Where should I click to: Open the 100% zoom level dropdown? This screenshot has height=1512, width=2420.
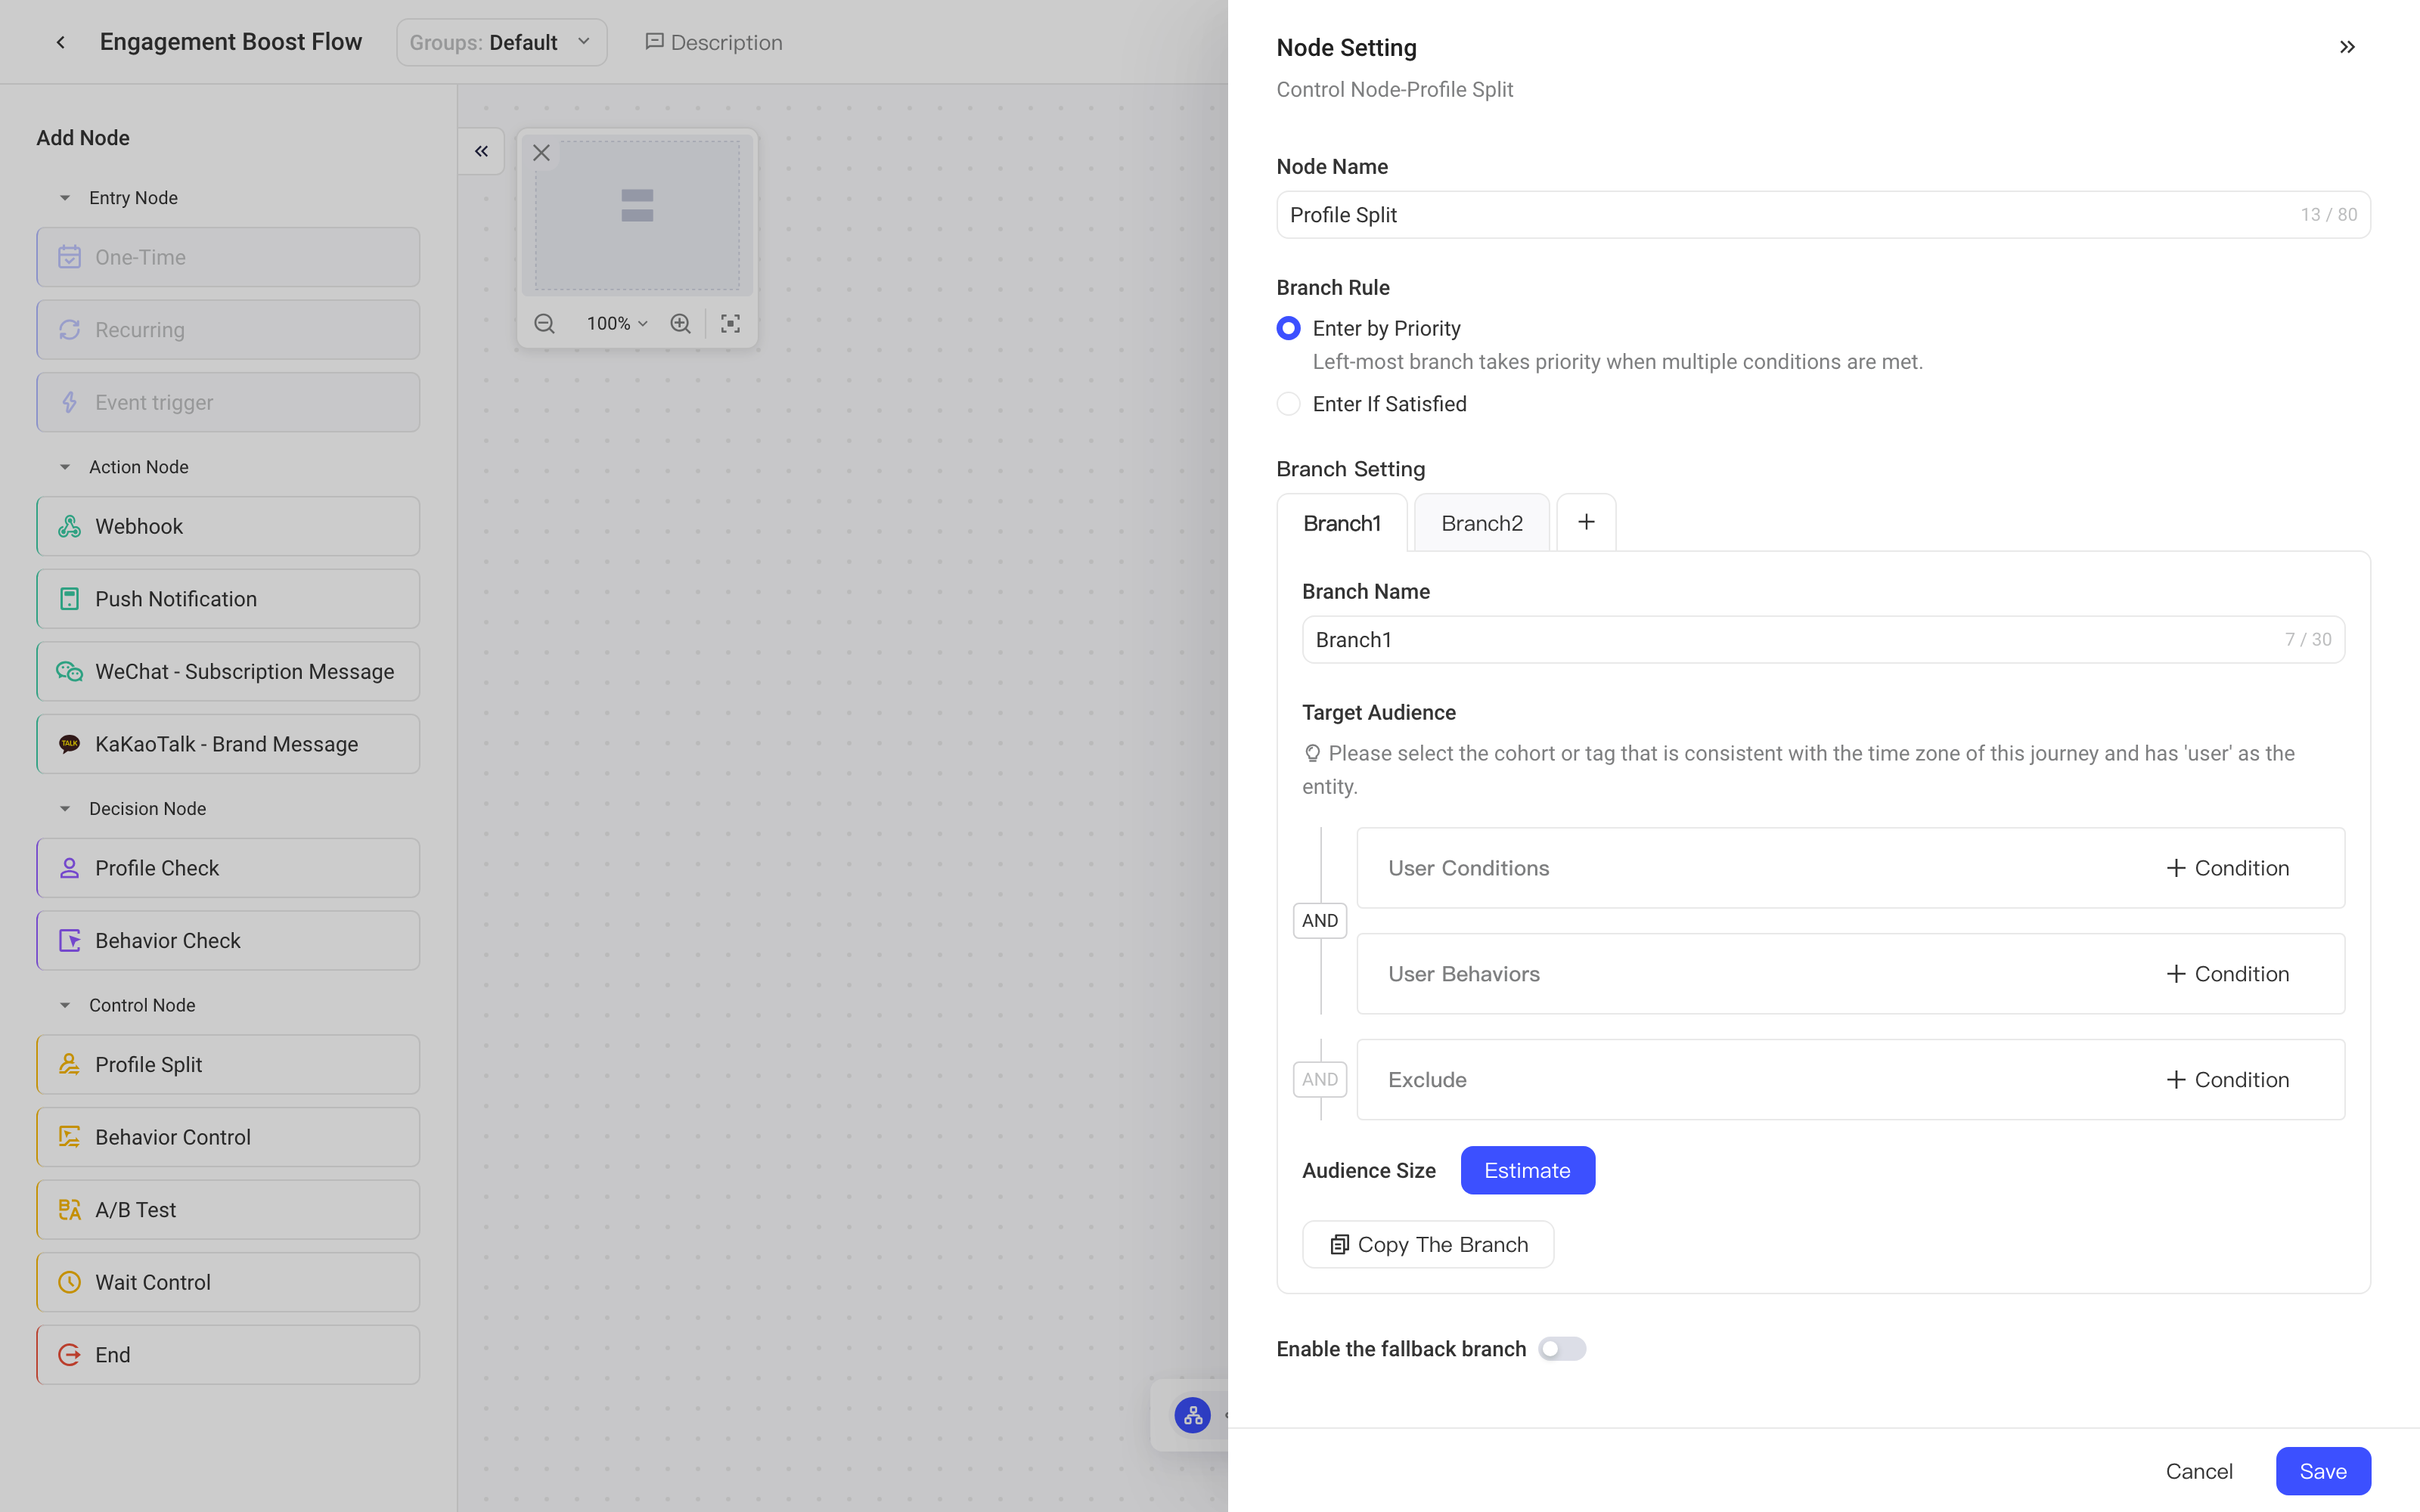click(x=617, y=323)
